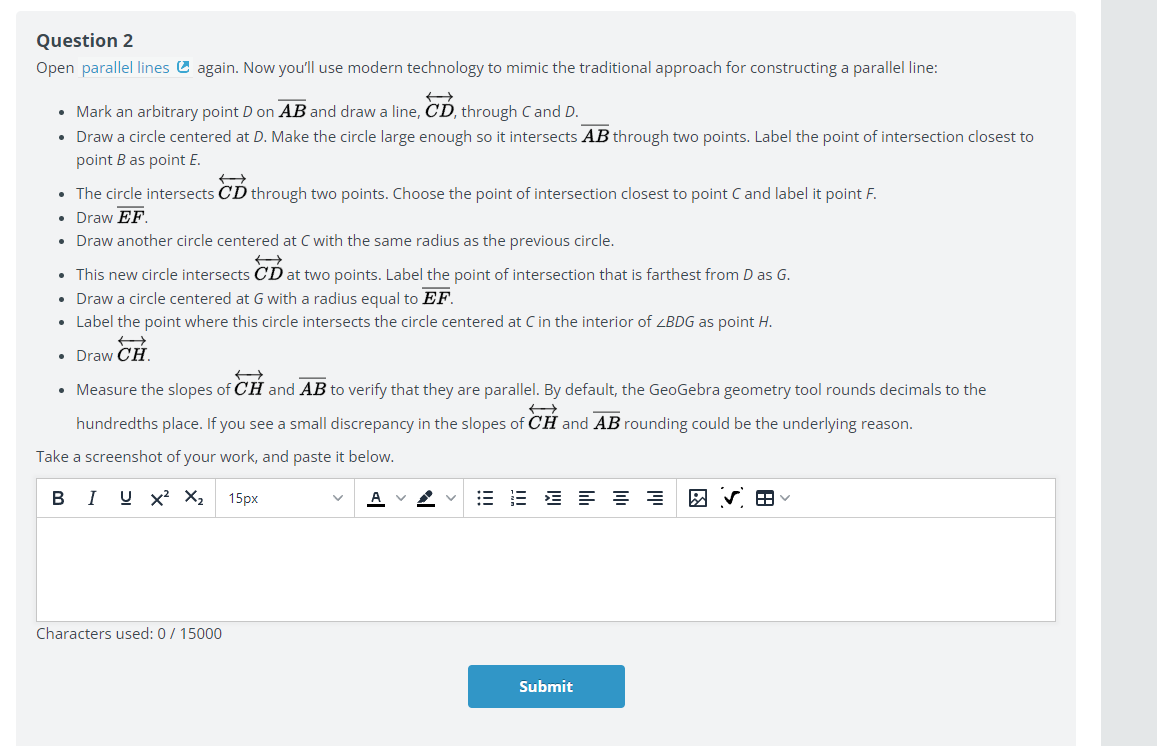Center align the text
This screenshot has height=746, width=1157.
621,498
